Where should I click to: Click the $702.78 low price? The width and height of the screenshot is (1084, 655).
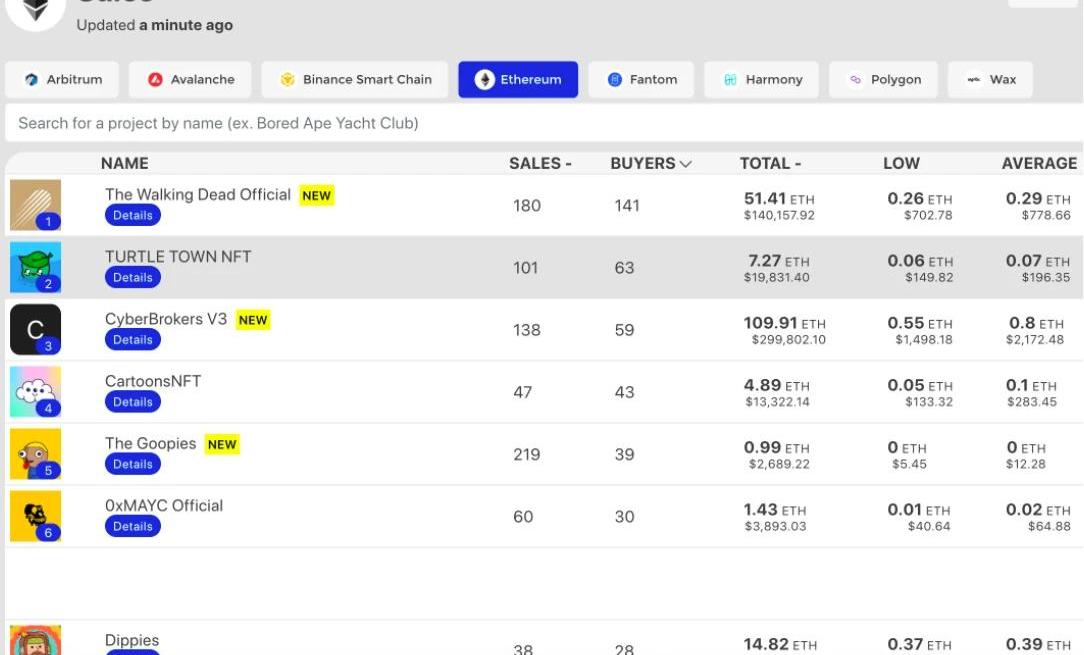pyautogui.click(x=928, y=215)
